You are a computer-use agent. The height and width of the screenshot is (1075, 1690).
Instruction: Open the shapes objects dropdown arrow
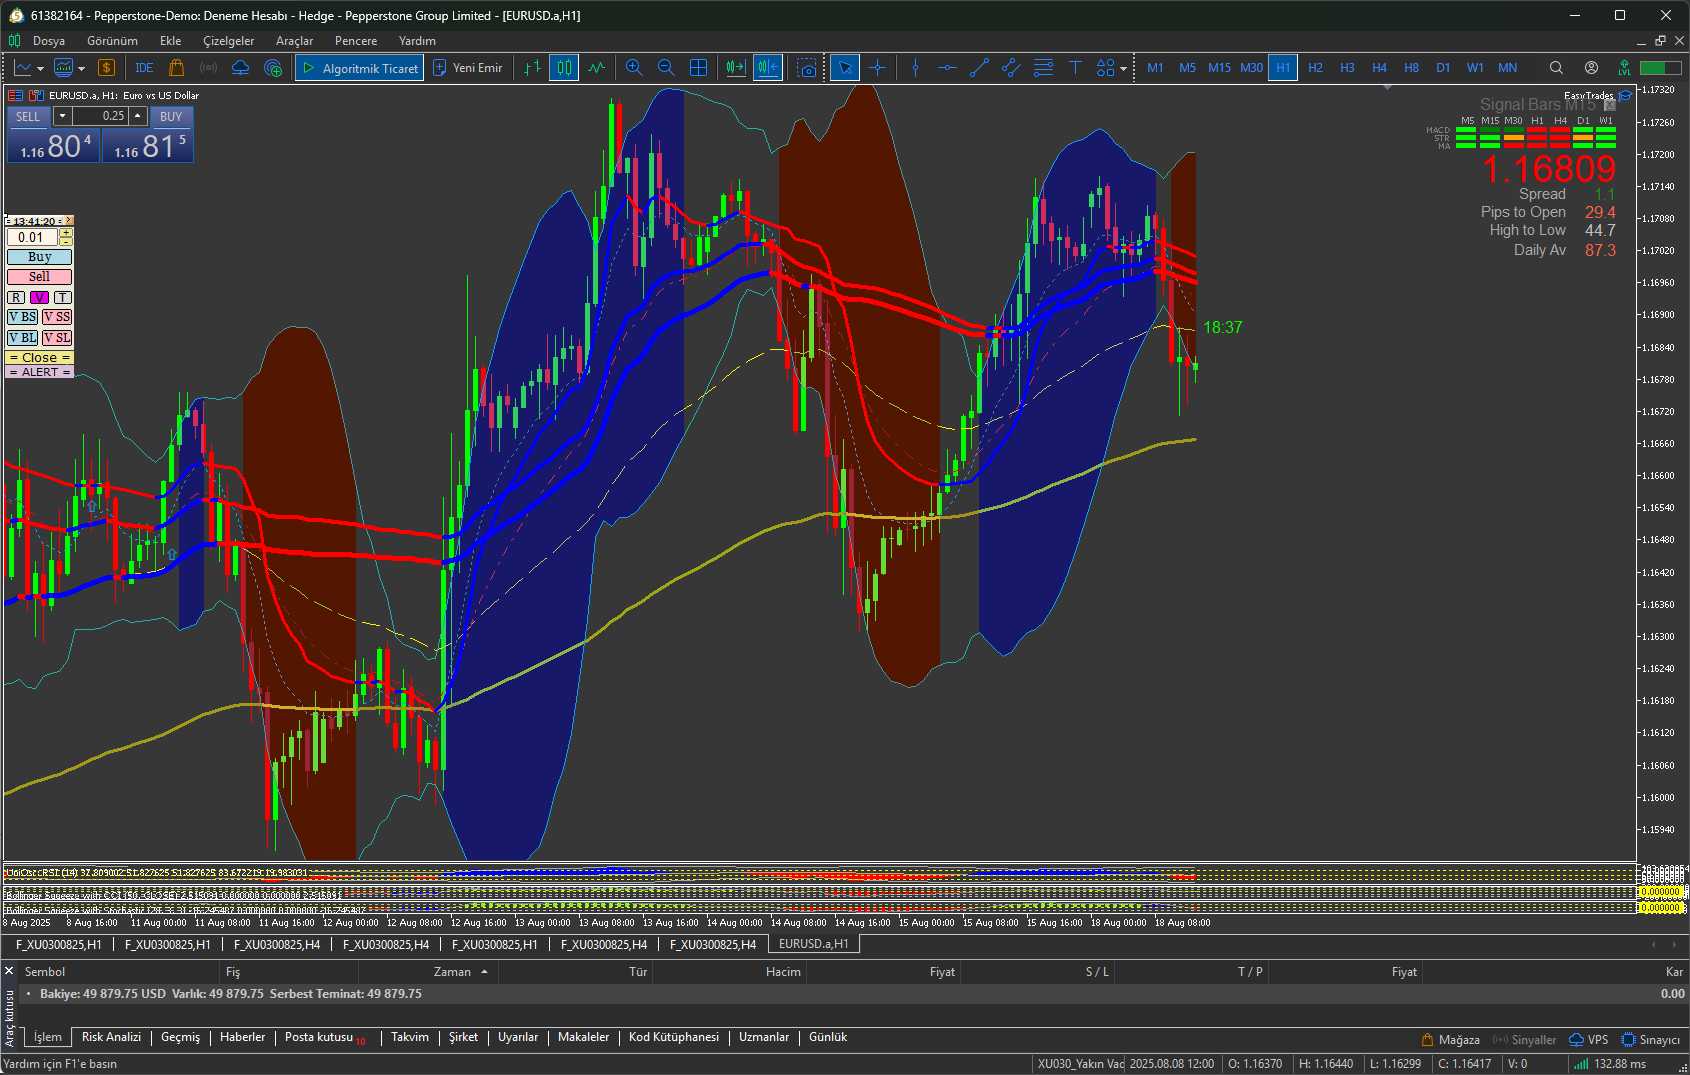tap(1123, 69)
